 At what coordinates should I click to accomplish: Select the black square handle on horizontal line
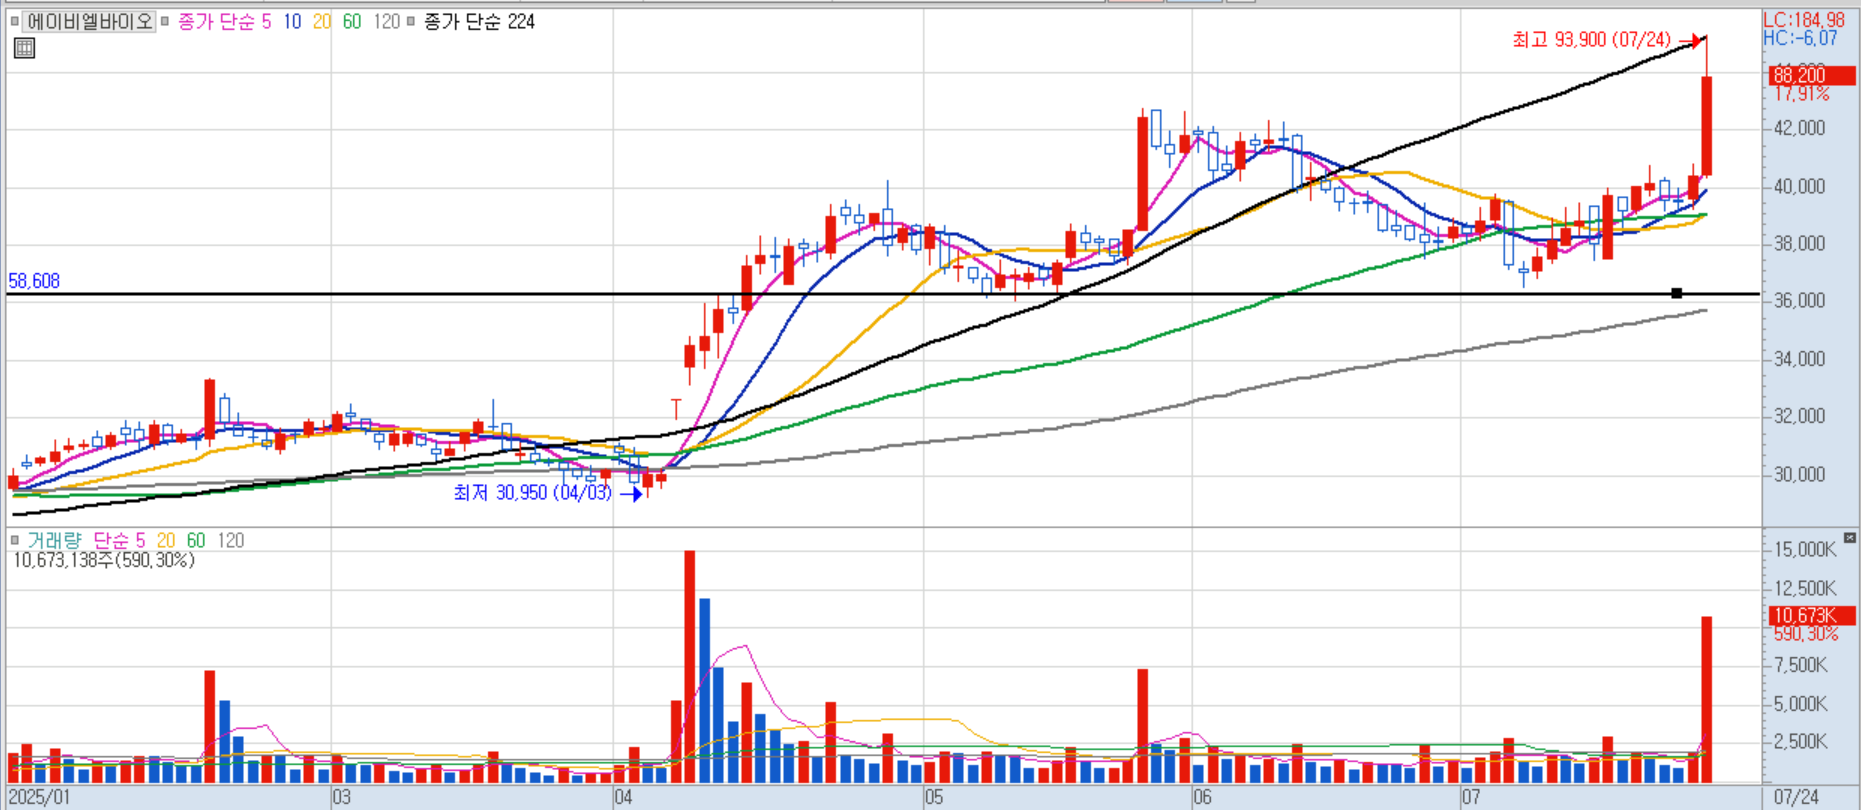[1677, 293]
